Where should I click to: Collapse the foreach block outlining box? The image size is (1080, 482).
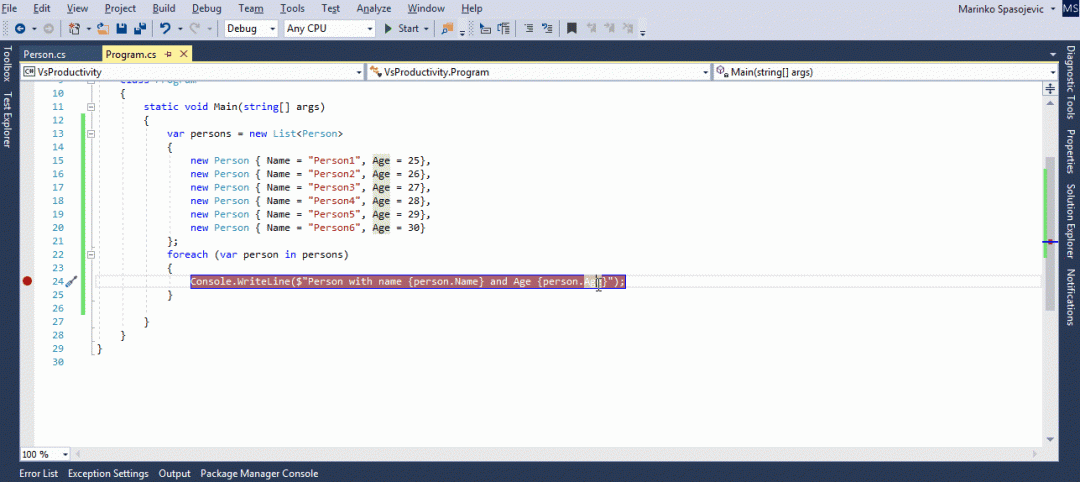point(91,255)
